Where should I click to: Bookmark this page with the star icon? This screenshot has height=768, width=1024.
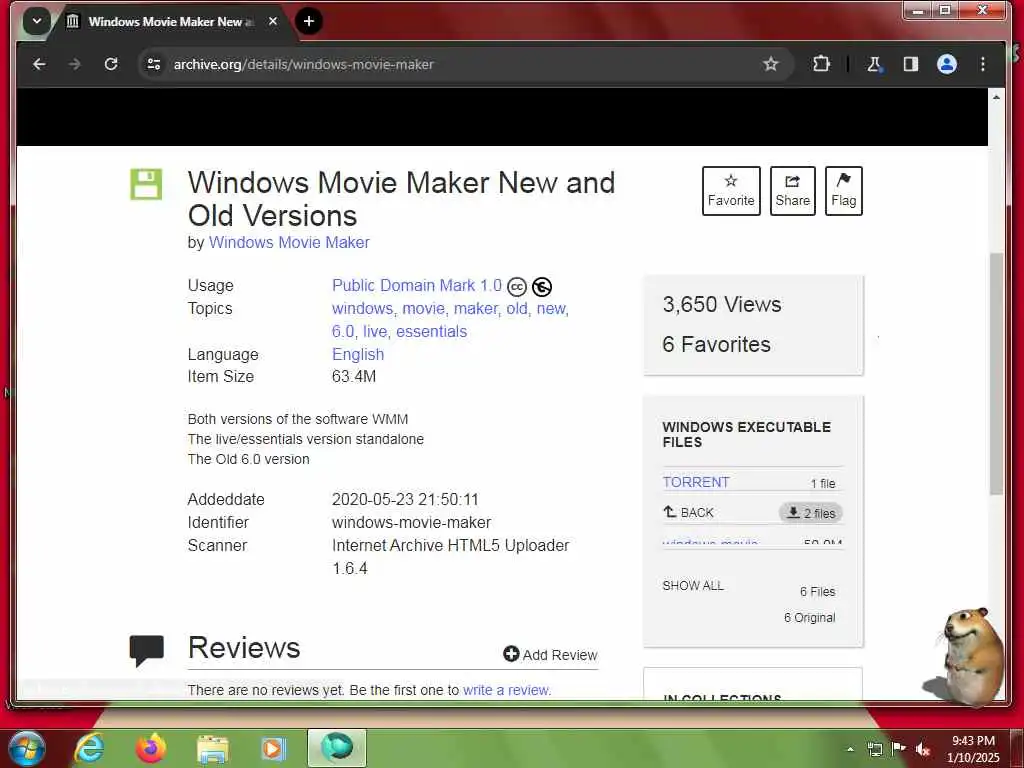tap(771, 64)
